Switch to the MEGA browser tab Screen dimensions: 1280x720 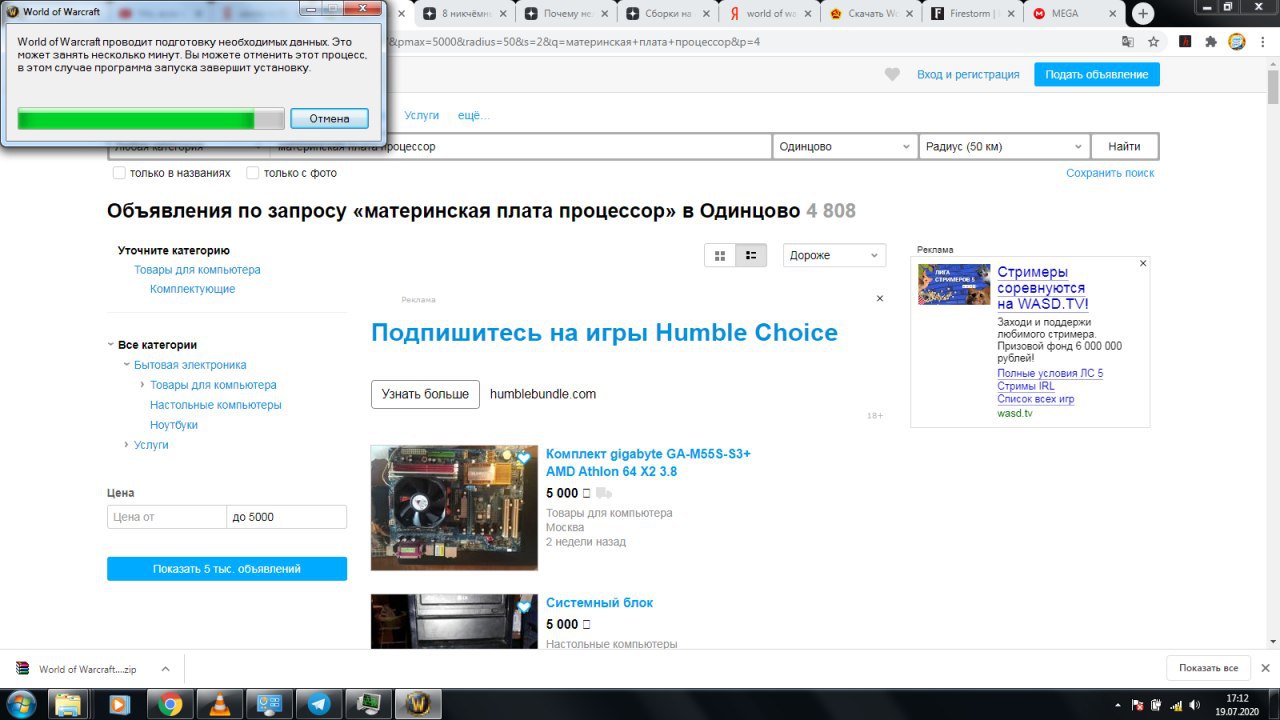(1074, 14)
